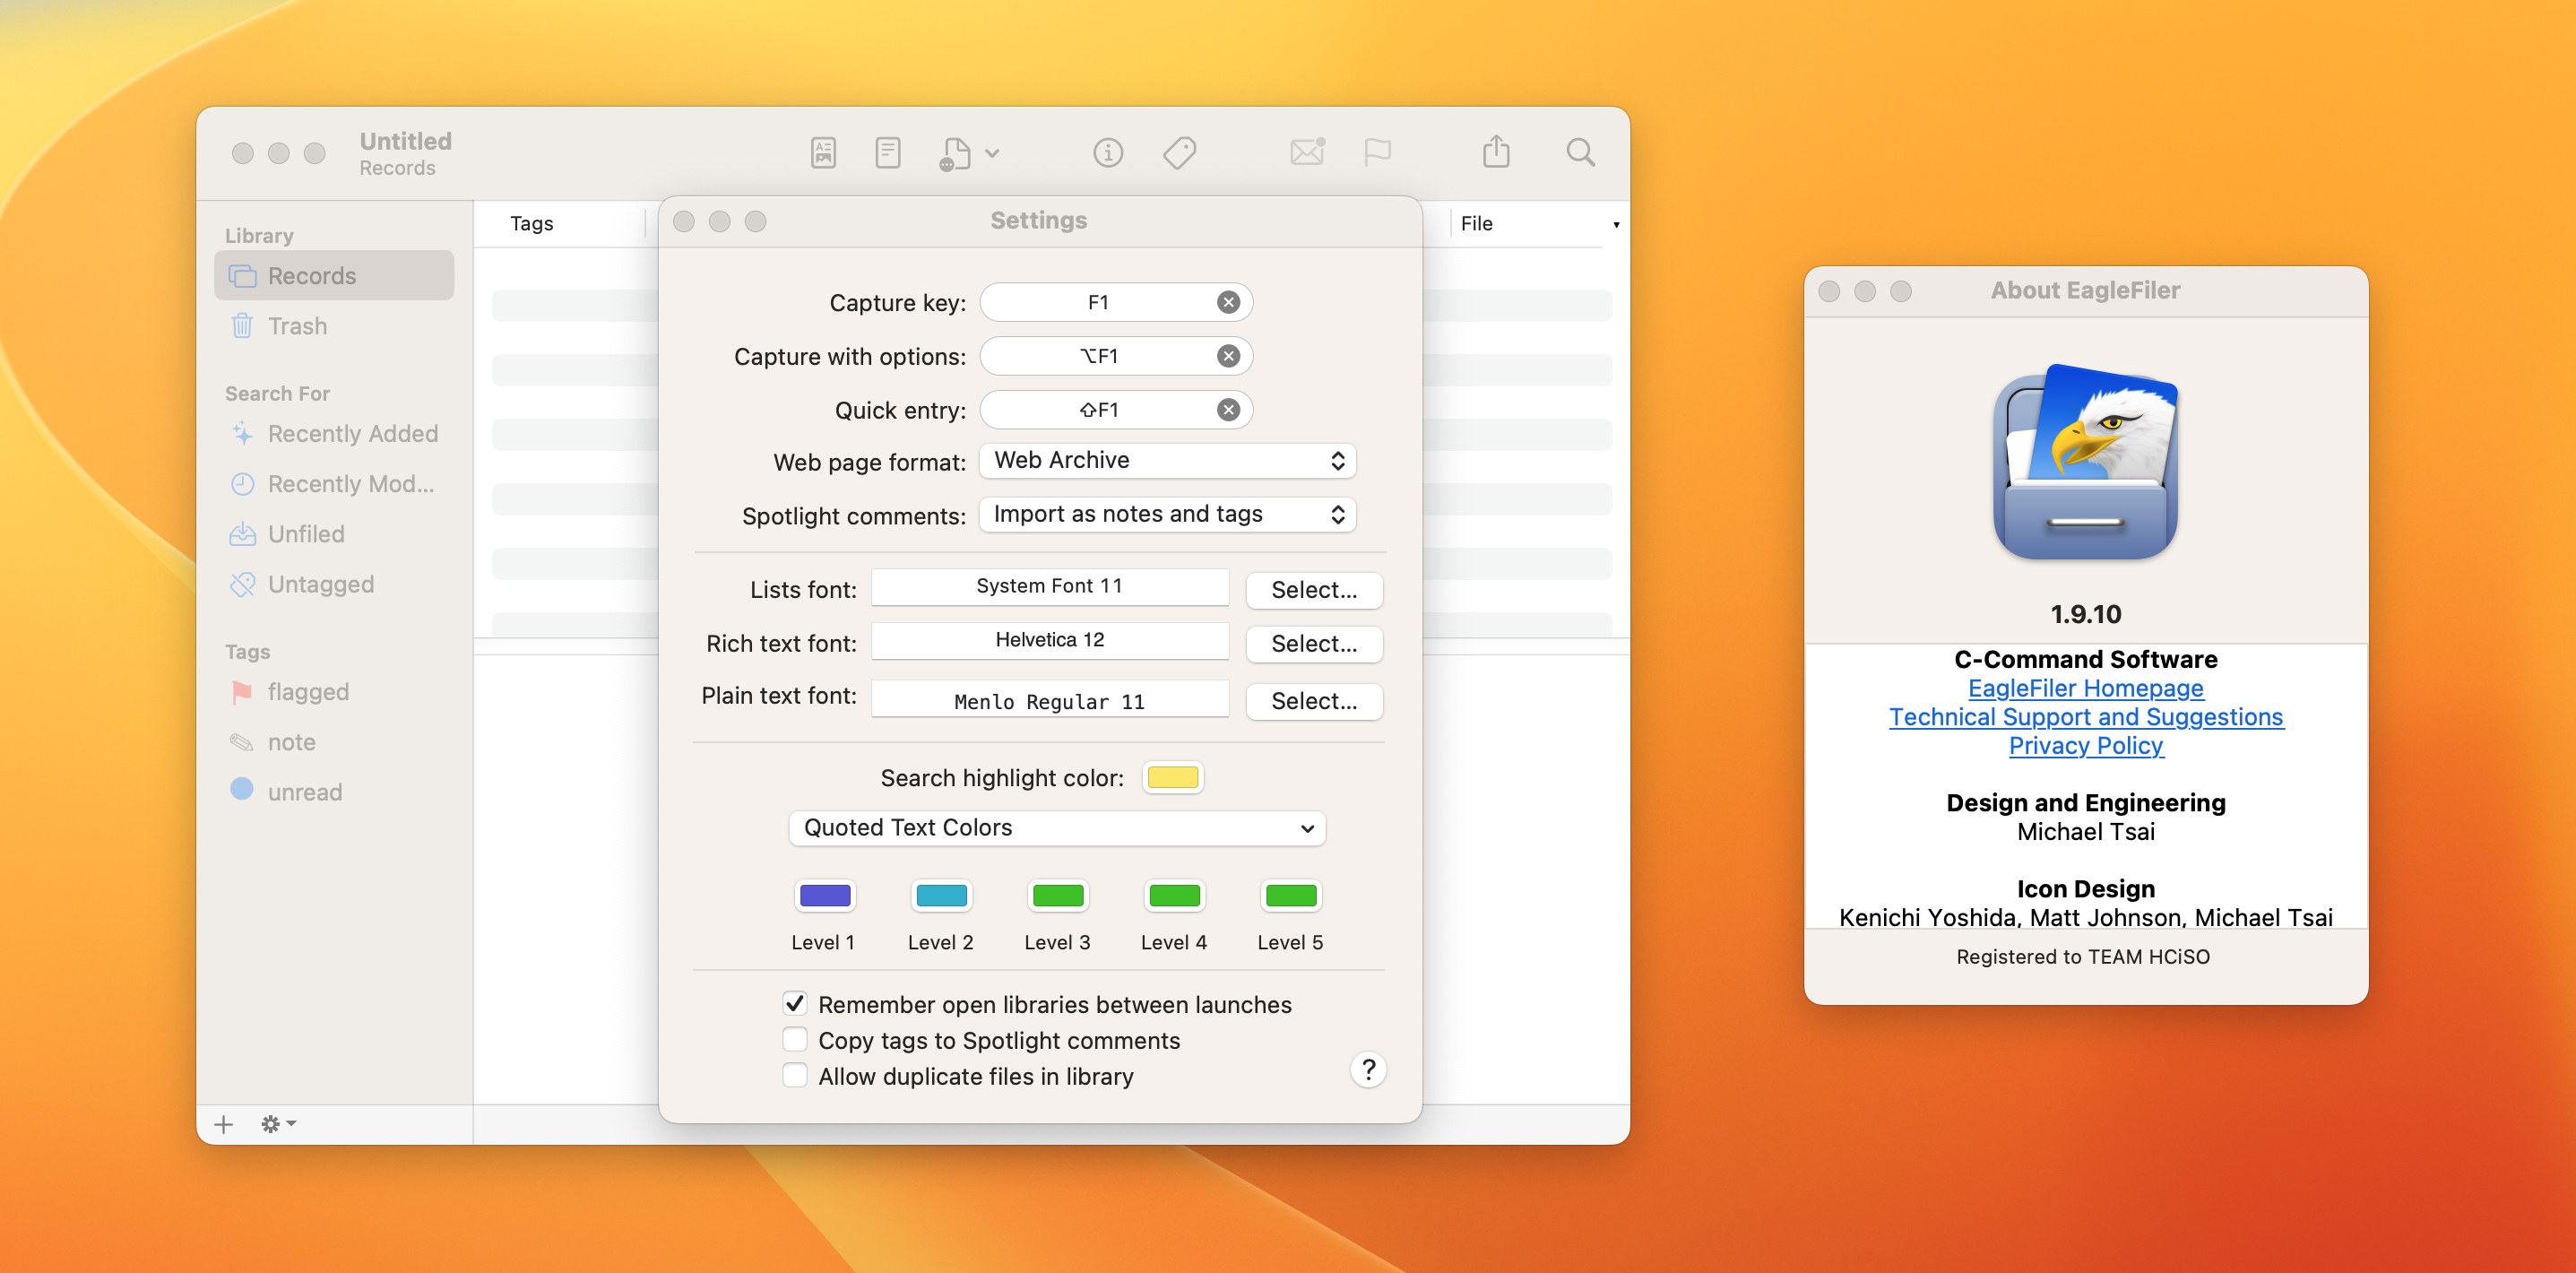Screen dimensions: 2576x1273
Task: Uncheck Remember open libraries between launches
Action: click(x=795, y=1003)
